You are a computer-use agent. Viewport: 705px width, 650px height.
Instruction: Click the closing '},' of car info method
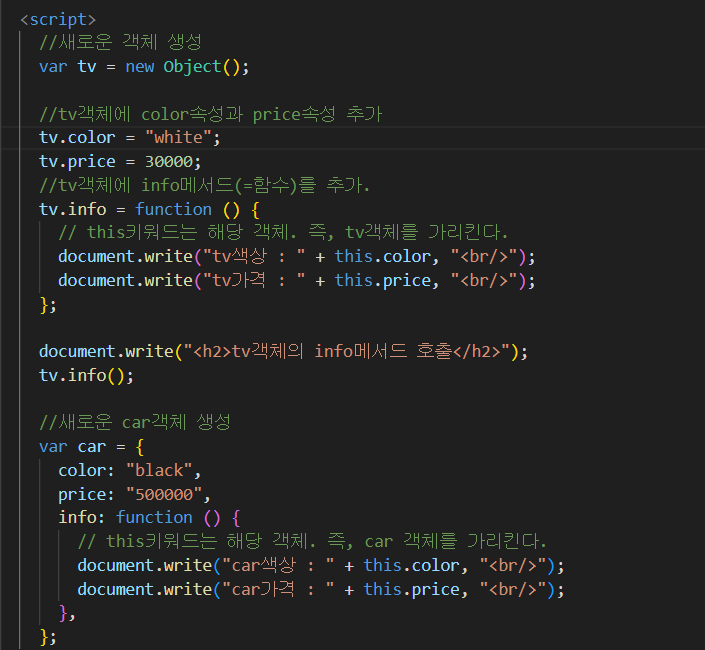click(67, 613)
